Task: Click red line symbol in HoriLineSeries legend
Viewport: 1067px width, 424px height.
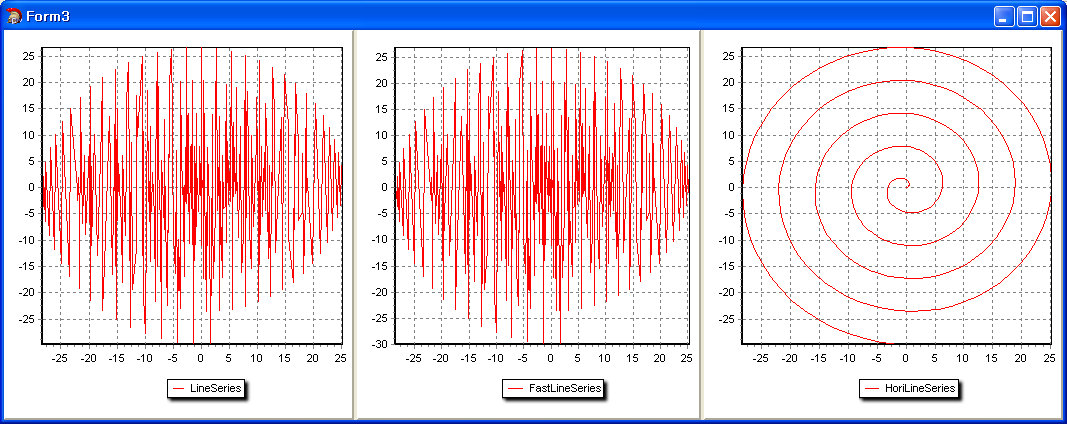Action: 870,388
